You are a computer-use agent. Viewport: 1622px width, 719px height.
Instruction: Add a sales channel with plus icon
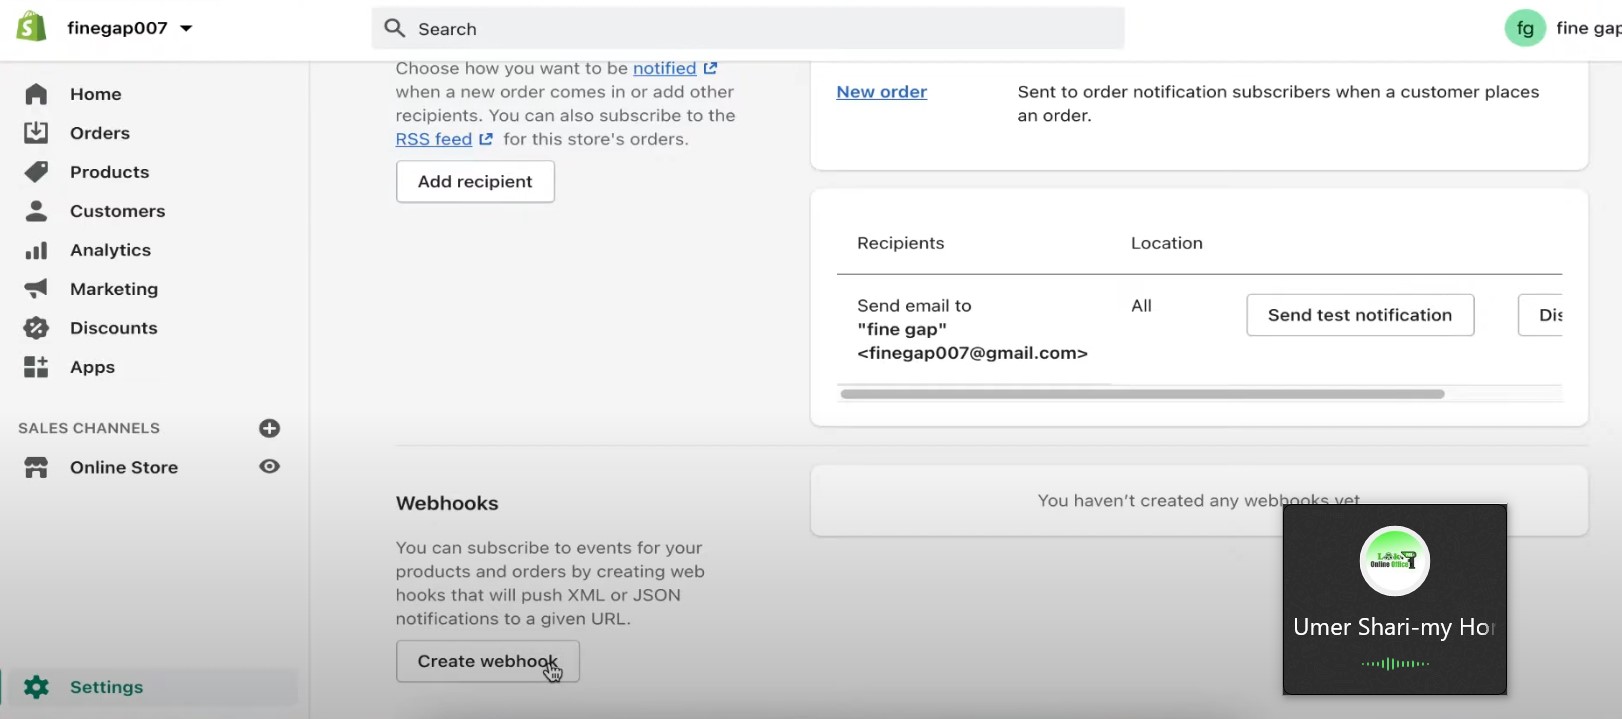[269, 428]
